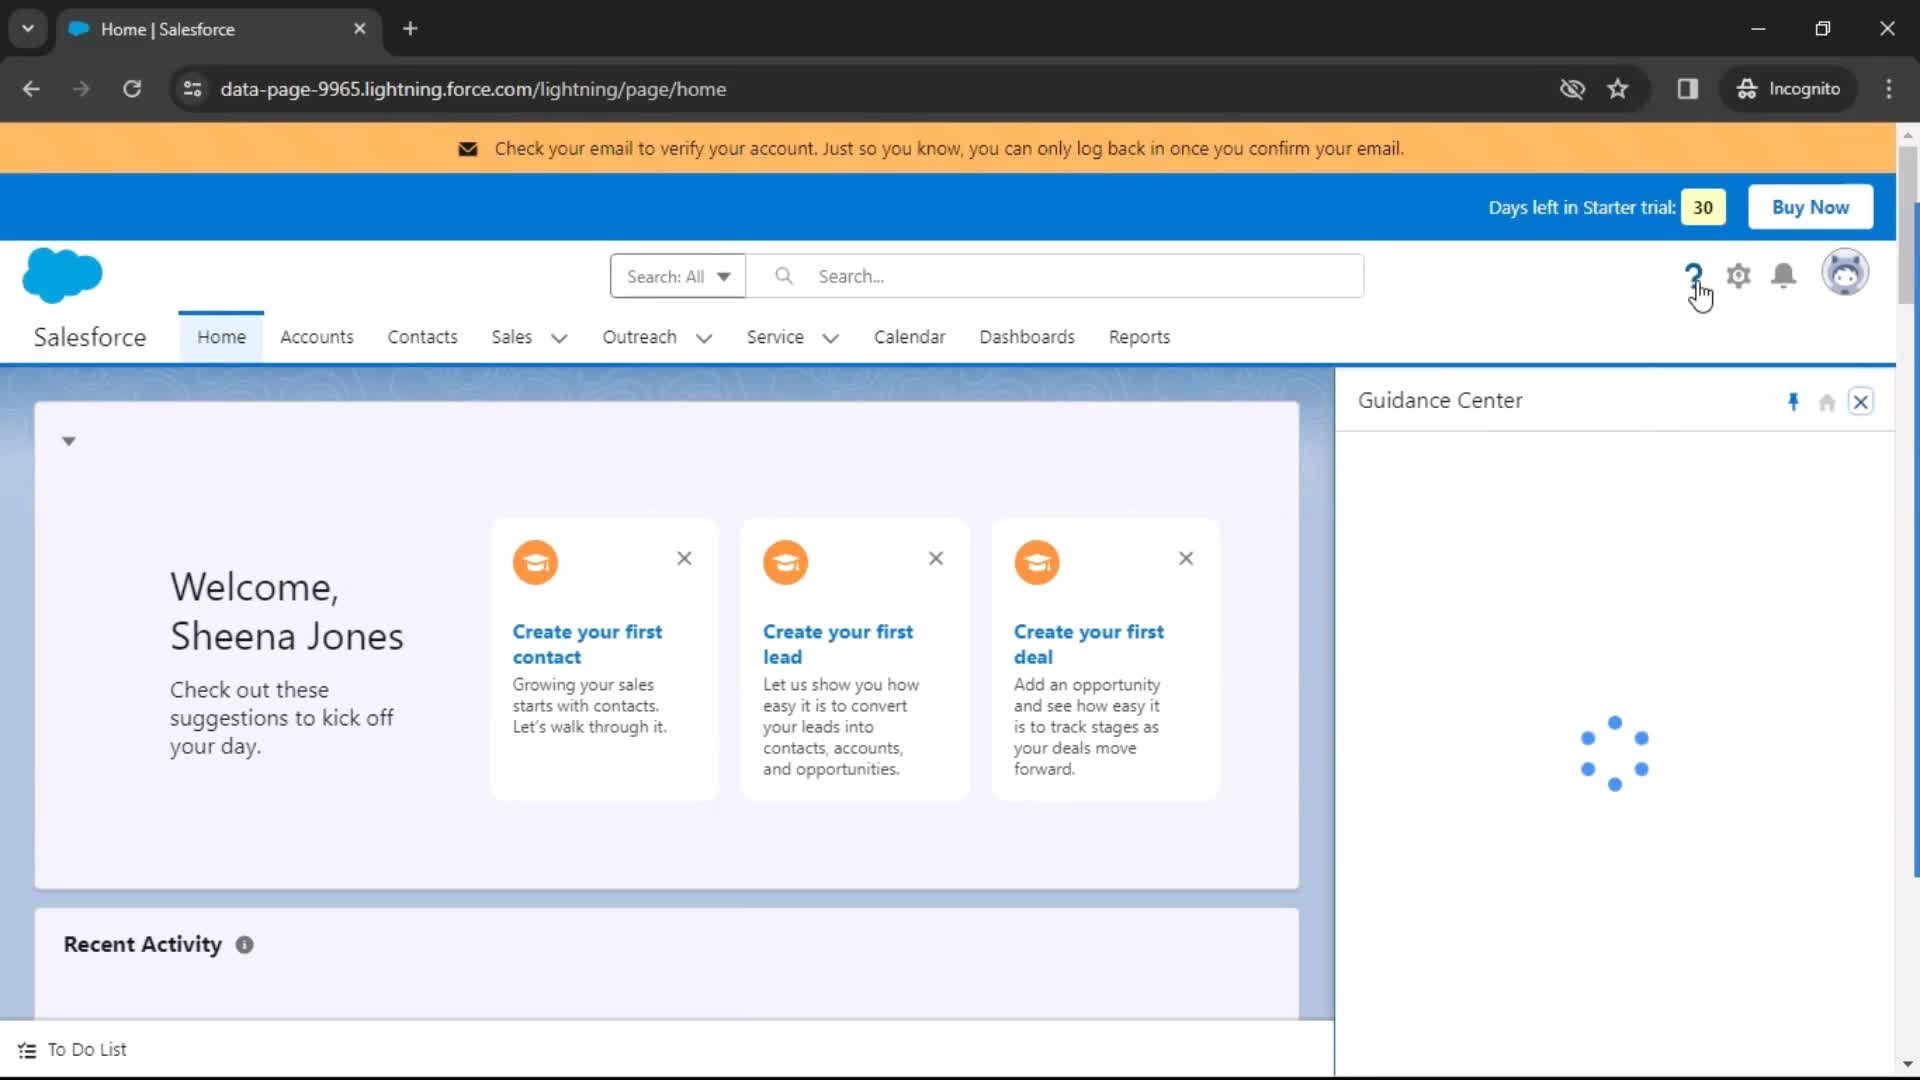Expand the Service menu chevron
This screenshot has height=1080, width=1920.
tap(830, 338)
